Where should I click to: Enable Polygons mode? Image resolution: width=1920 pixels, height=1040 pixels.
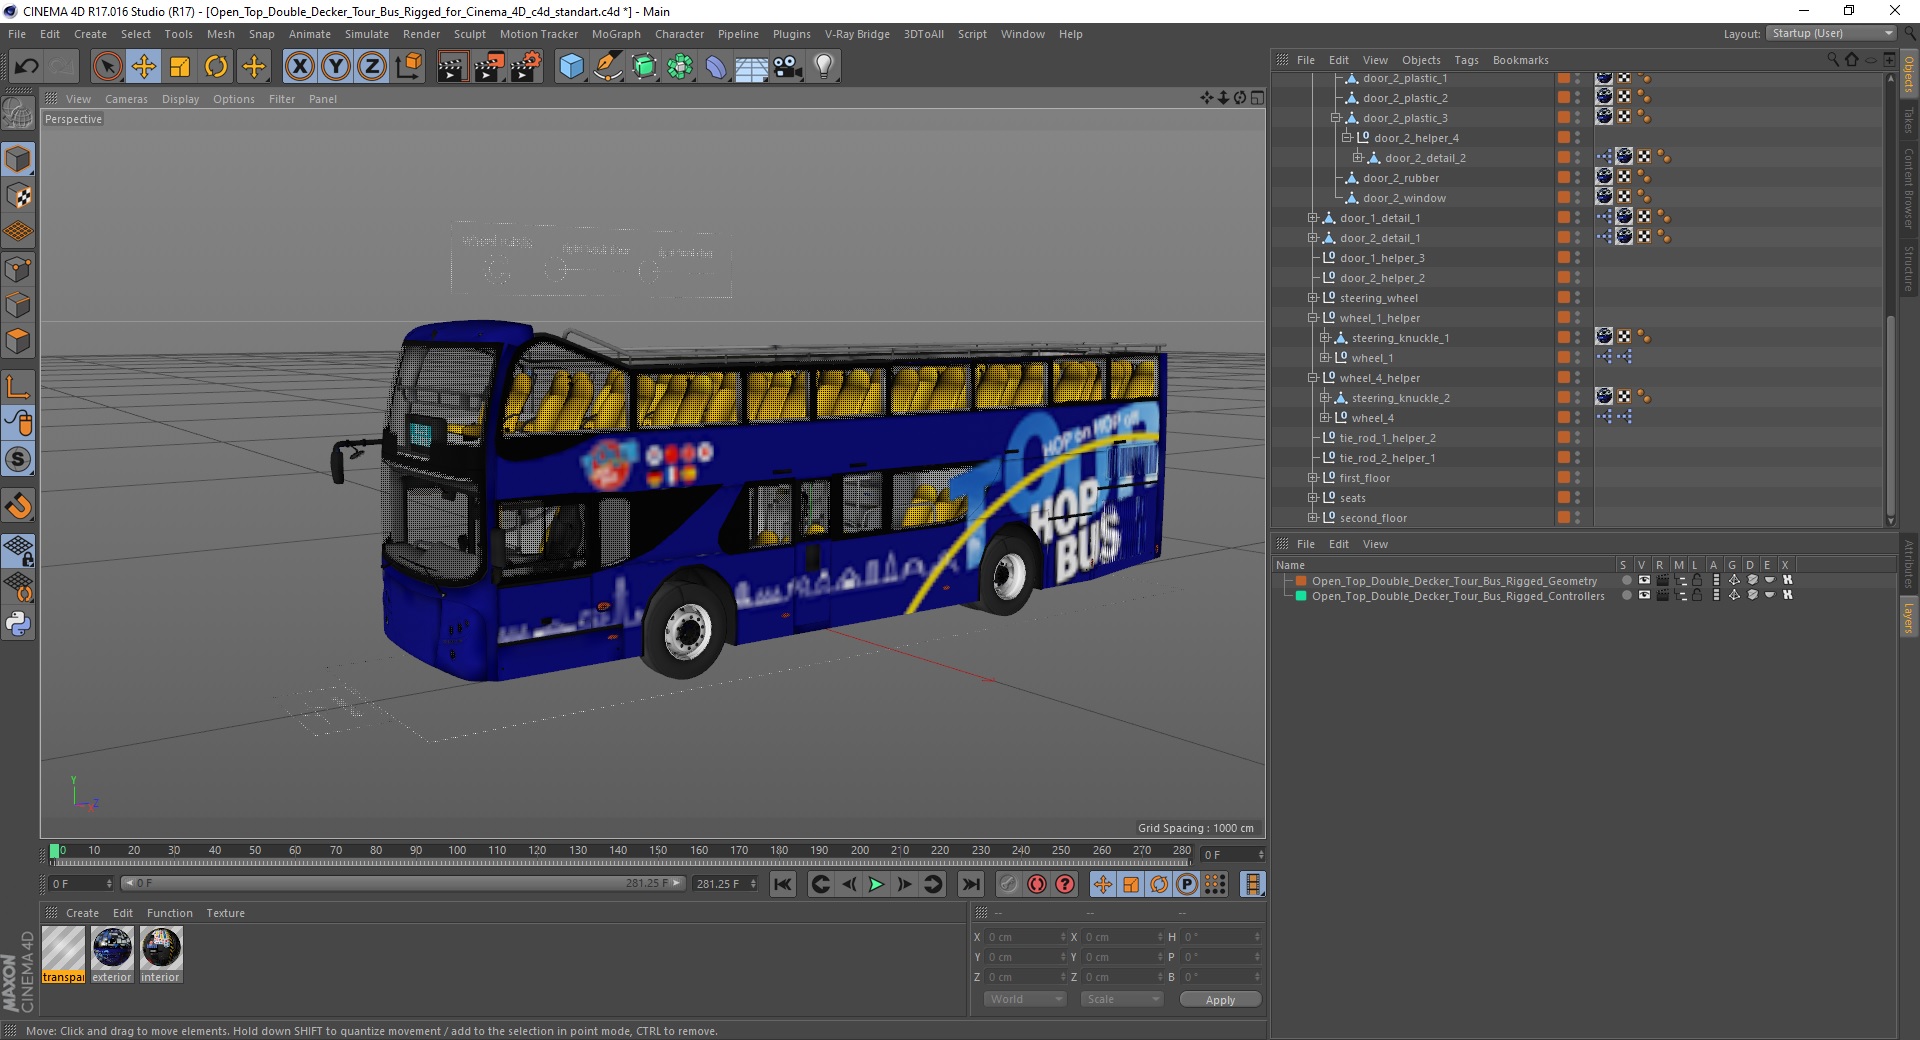coord(18,341)
